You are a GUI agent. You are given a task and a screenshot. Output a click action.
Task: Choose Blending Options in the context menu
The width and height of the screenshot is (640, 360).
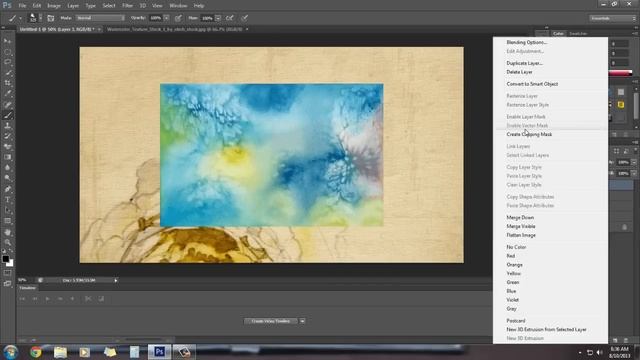click(527, 42)
